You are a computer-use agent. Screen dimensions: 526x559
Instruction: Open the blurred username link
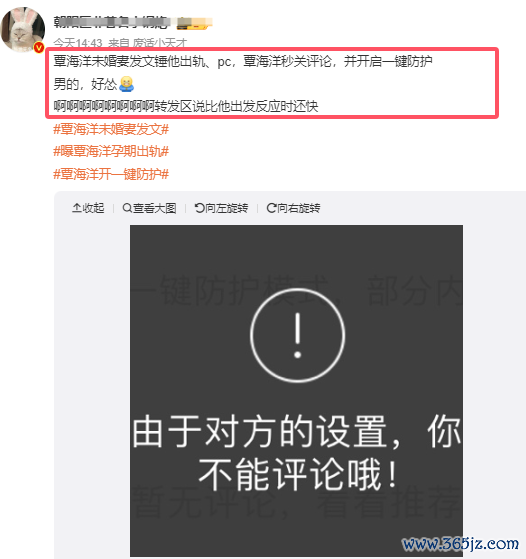111,22
